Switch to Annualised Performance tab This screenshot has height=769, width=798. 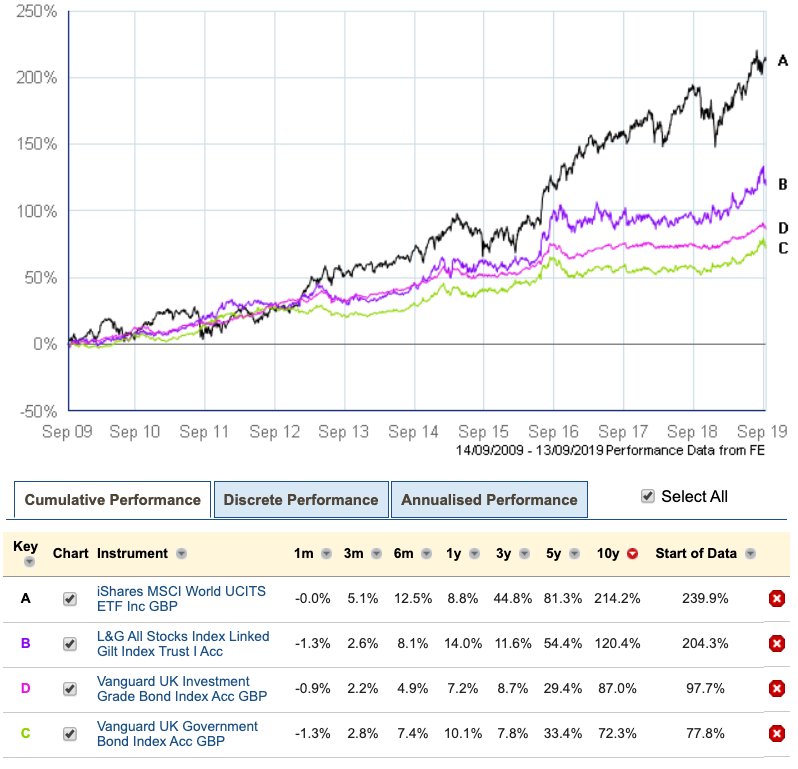[x=489, y=500]
